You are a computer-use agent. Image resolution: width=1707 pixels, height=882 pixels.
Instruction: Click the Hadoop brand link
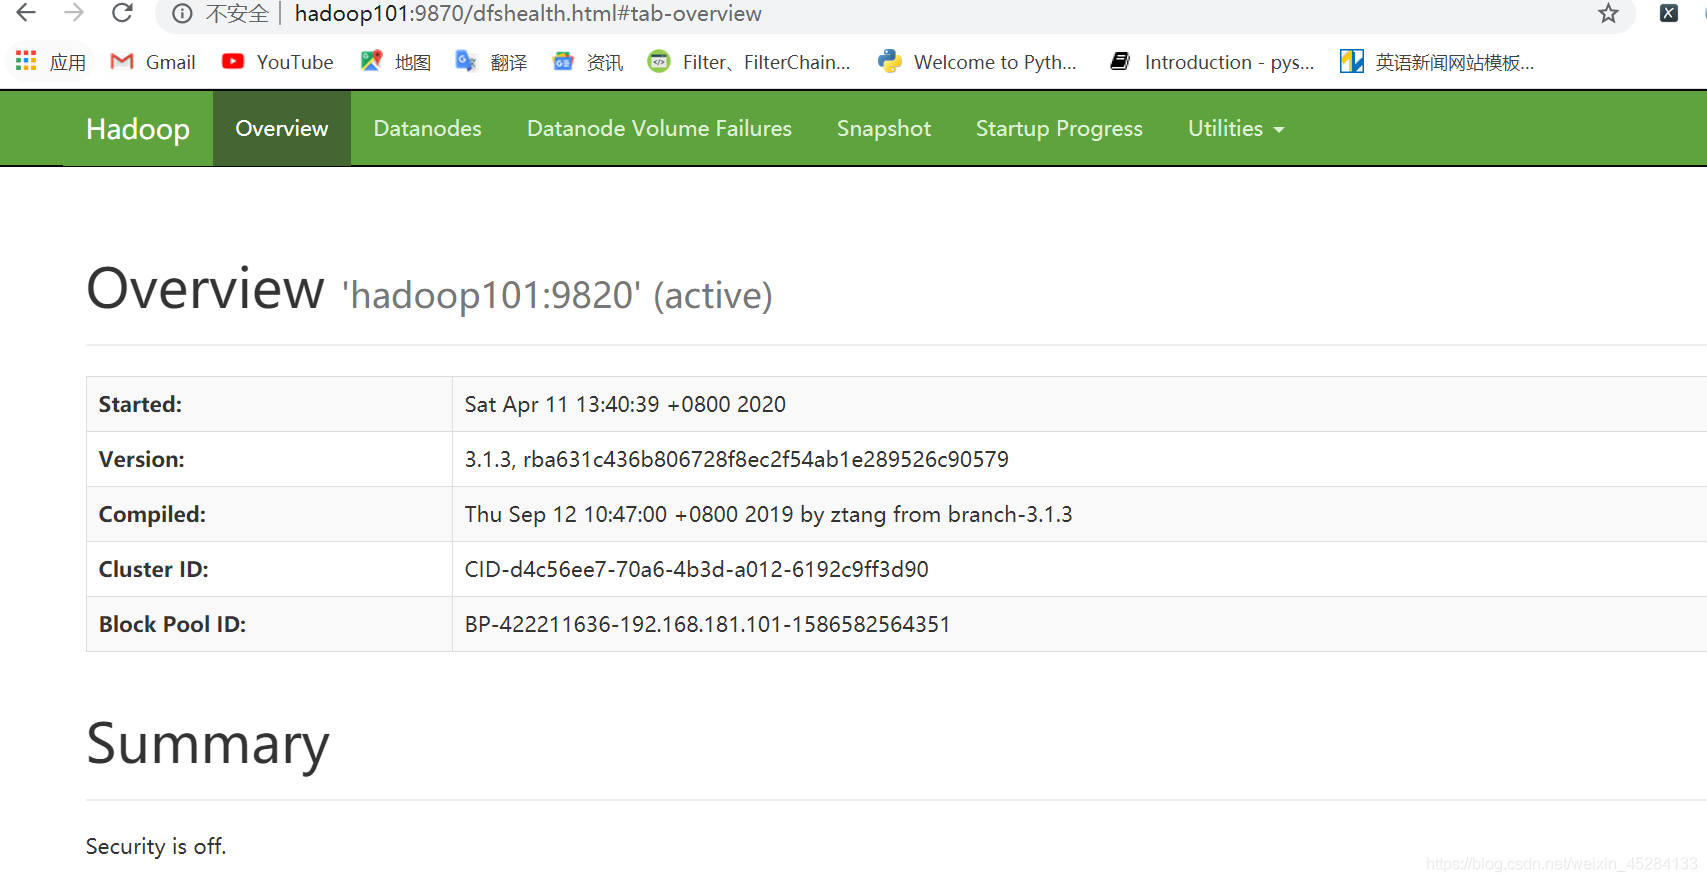138,128
